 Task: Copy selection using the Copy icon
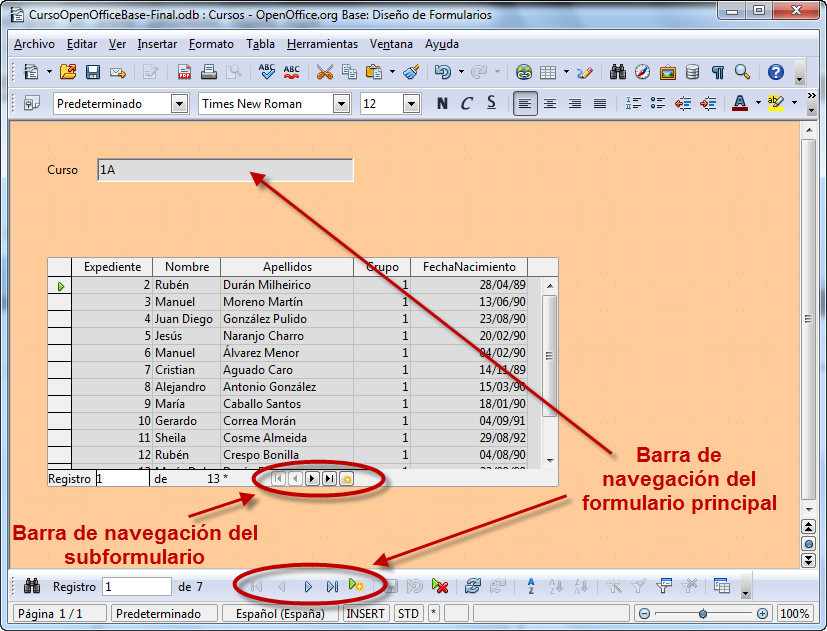(349, 72)
